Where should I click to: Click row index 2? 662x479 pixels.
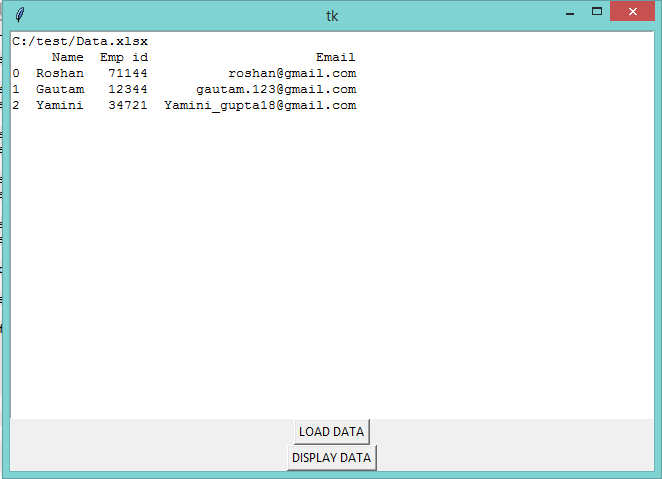coord(16,105)
